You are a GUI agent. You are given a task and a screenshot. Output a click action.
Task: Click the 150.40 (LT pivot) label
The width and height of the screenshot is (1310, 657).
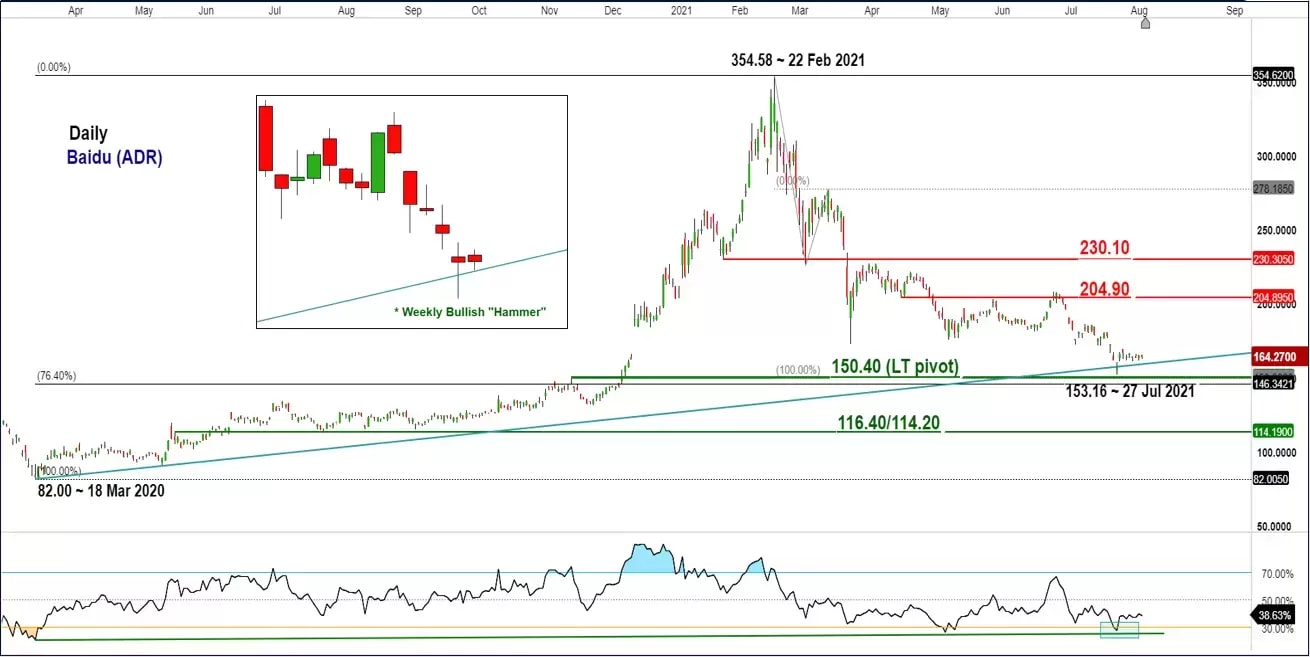(x=895, y=367)
